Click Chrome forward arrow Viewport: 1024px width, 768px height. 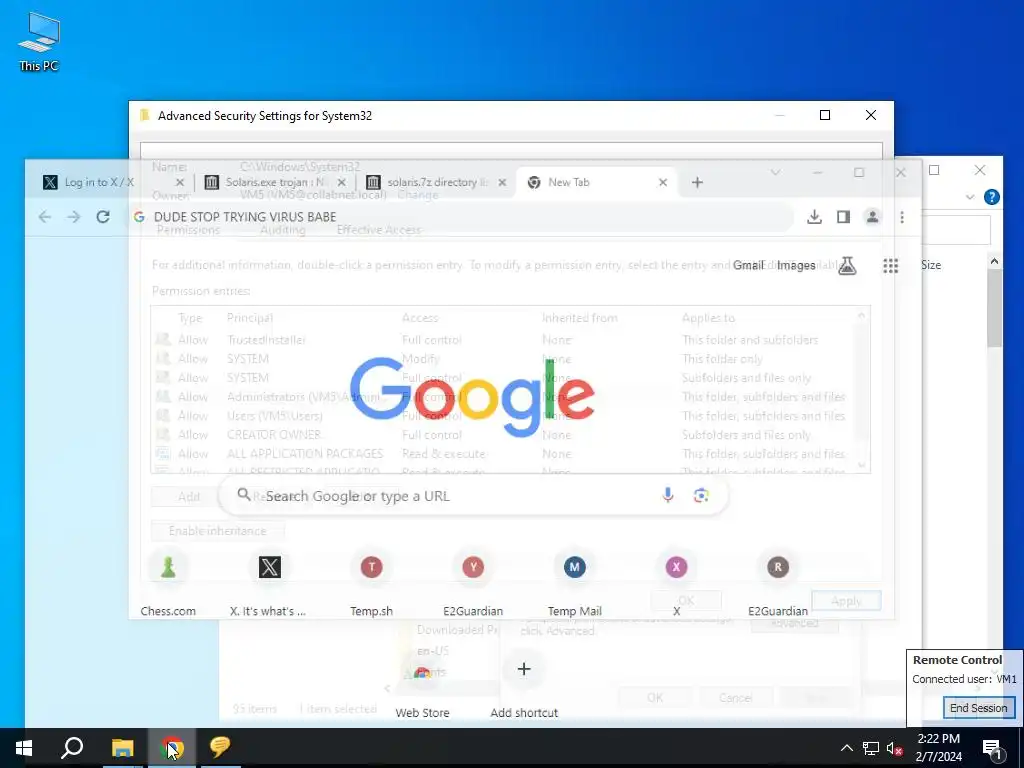74,217
